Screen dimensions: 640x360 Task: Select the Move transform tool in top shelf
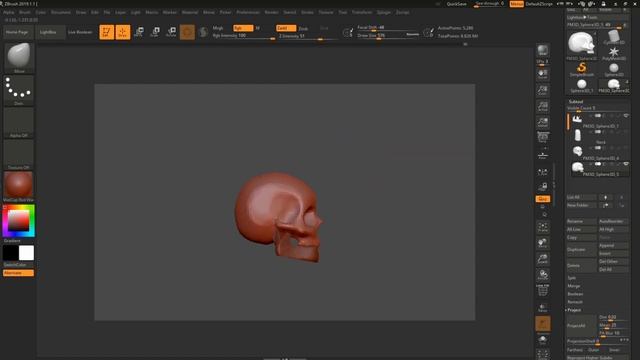(x=139, y=32)
